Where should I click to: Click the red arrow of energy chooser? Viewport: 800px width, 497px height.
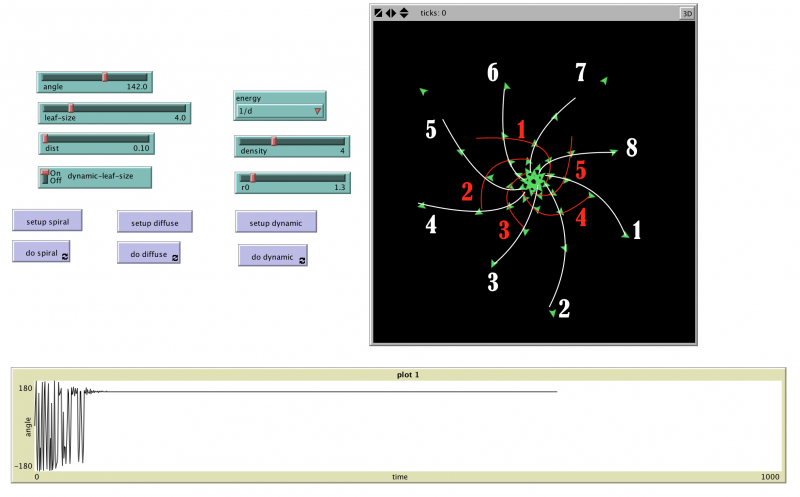coord(317,111)
